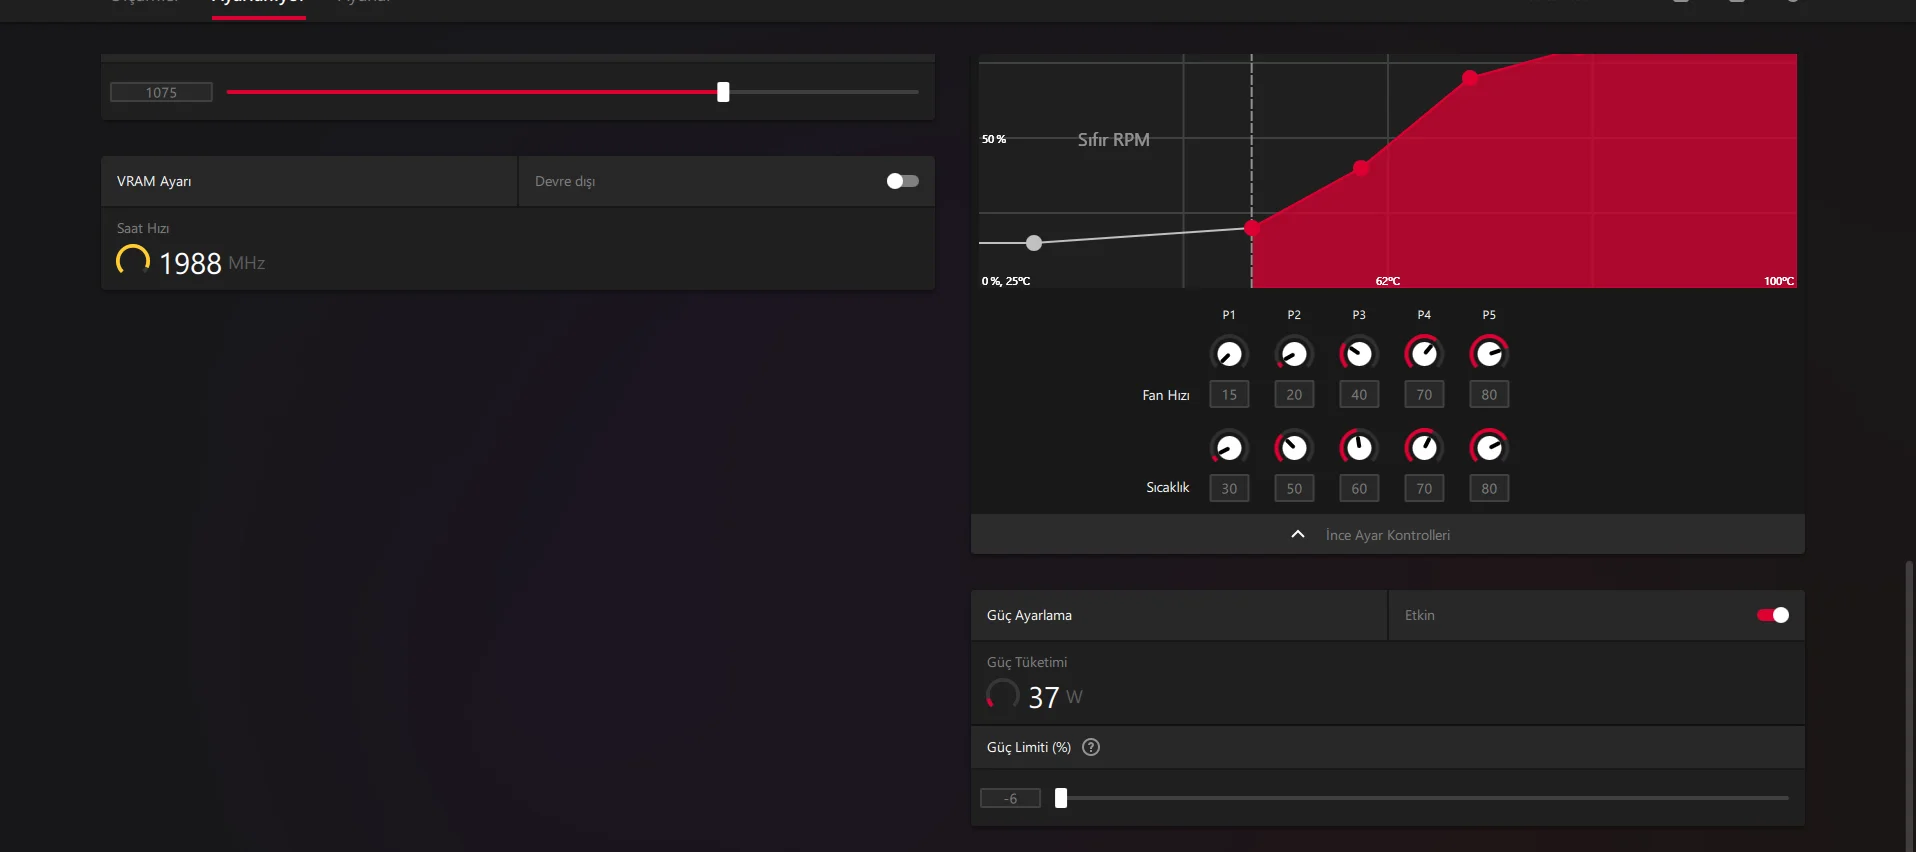Click the topmost visible red fan curve point
This screenshot has width=1916, height=852.
click(x=1470, y=78)
